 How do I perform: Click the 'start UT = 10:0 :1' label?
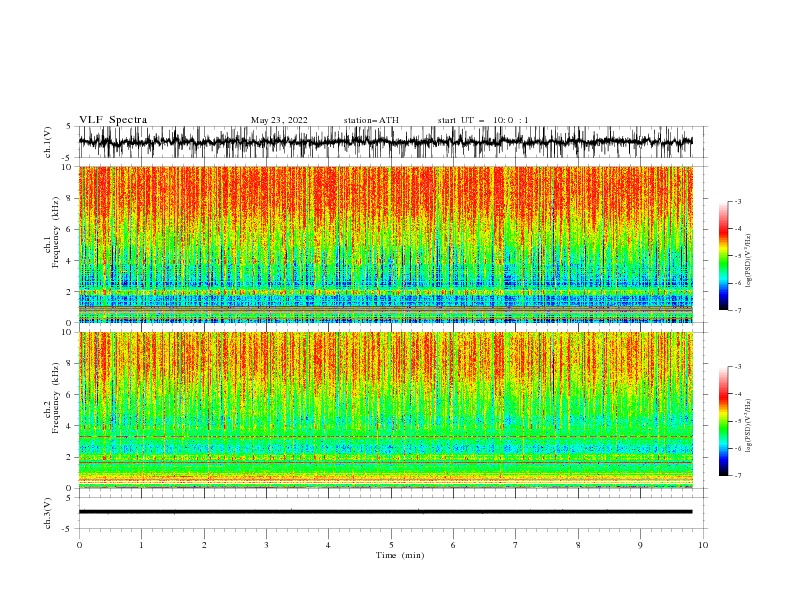click(483, 120)
